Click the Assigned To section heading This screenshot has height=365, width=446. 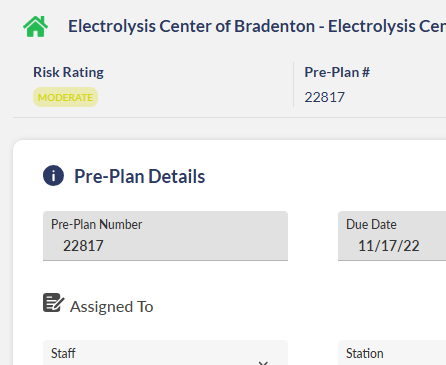[111, 307]
